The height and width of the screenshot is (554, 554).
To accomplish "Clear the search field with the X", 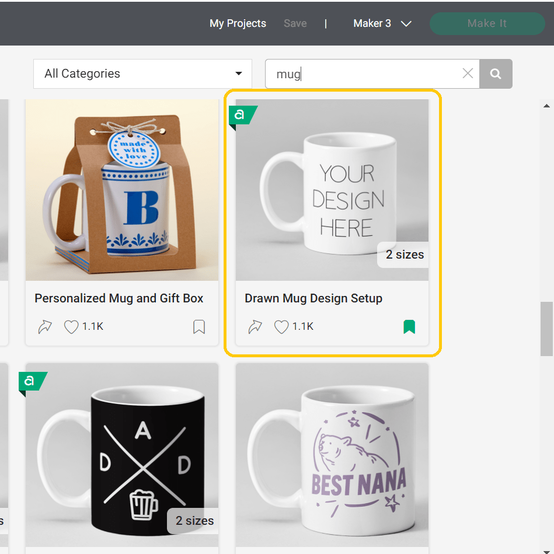I will pos(468,73).
